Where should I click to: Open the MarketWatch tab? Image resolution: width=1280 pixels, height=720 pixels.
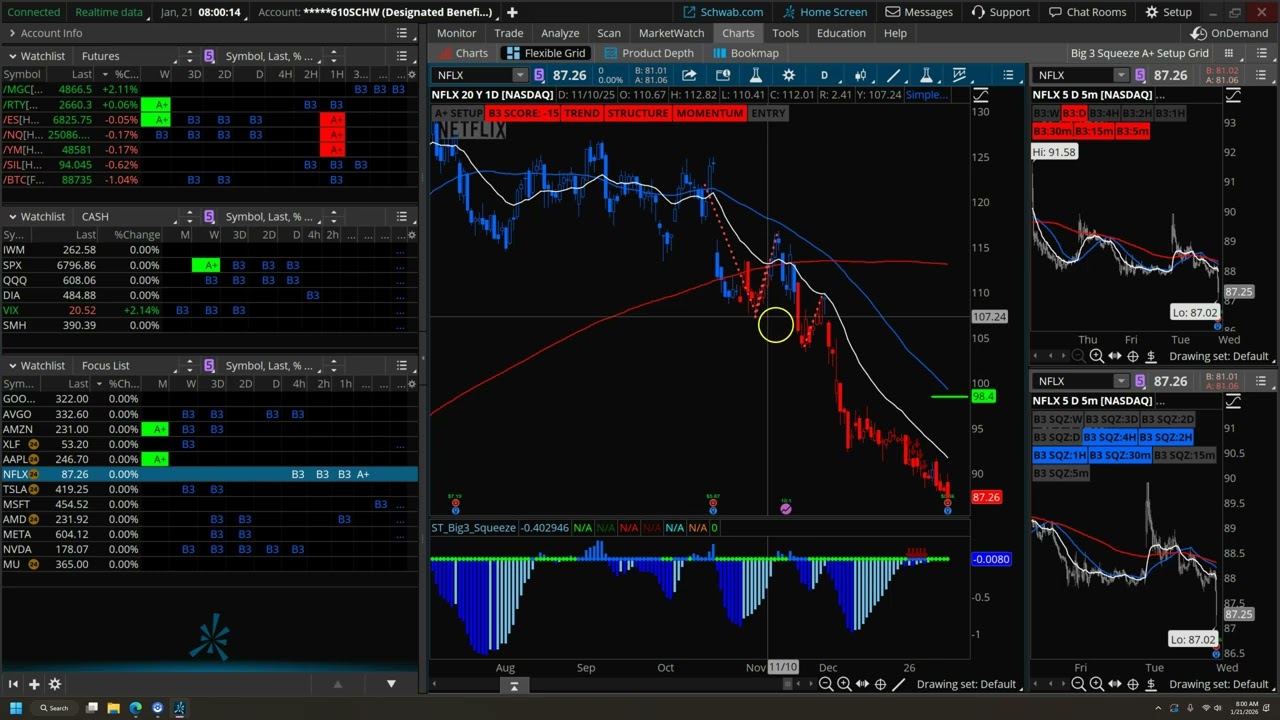(671, 33)
